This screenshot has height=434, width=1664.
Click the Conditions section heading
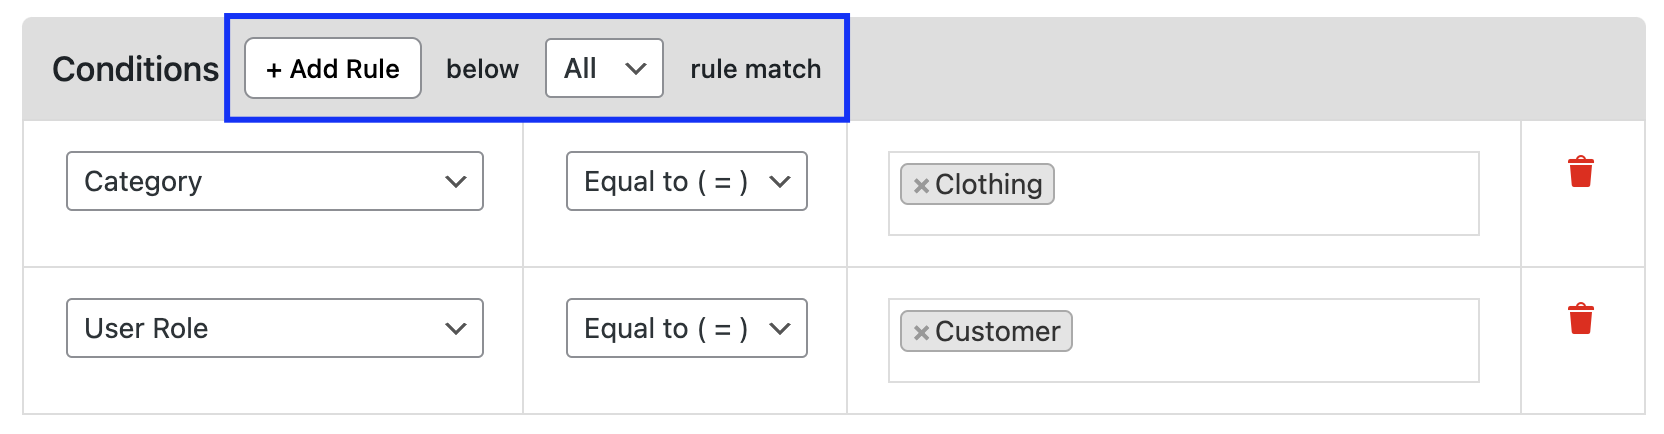(x=135, y=69)
